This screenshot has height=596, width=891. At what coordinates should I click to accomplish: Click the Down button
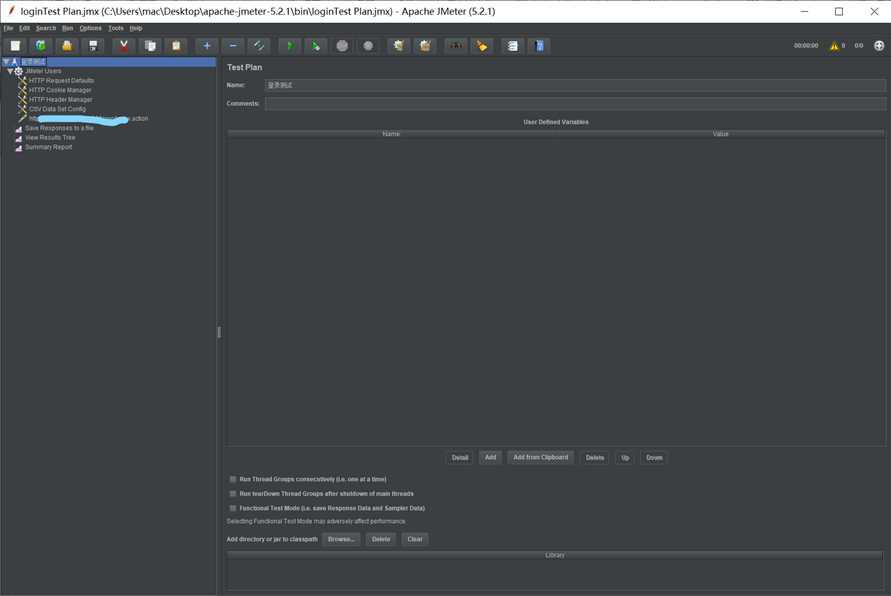click(654, 458)
